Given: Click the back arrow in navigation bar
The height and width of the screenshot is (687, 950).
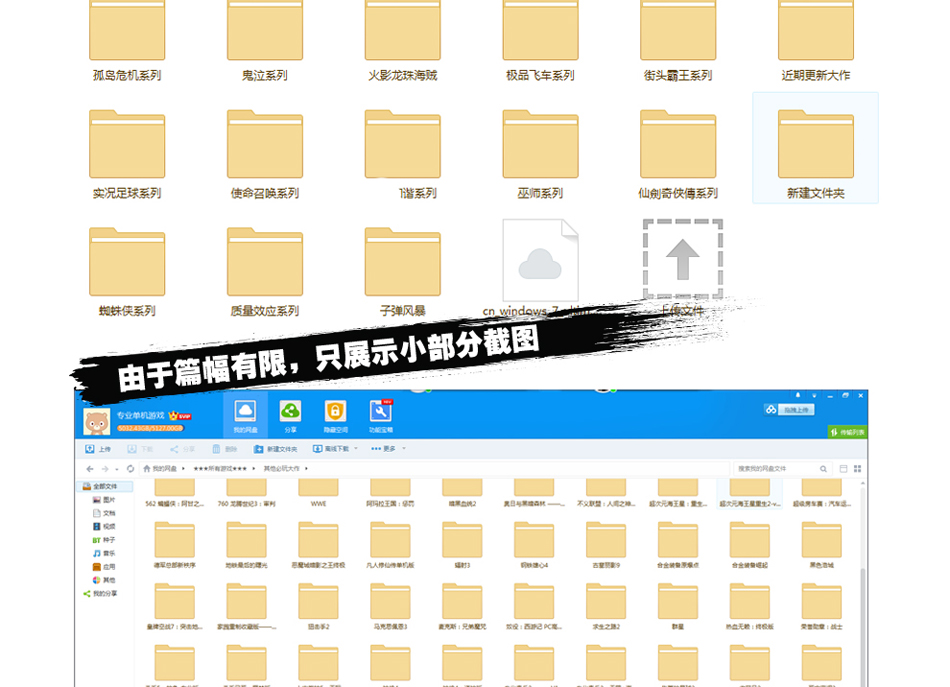Looking at the screenshot, I should tap(88, 468).
